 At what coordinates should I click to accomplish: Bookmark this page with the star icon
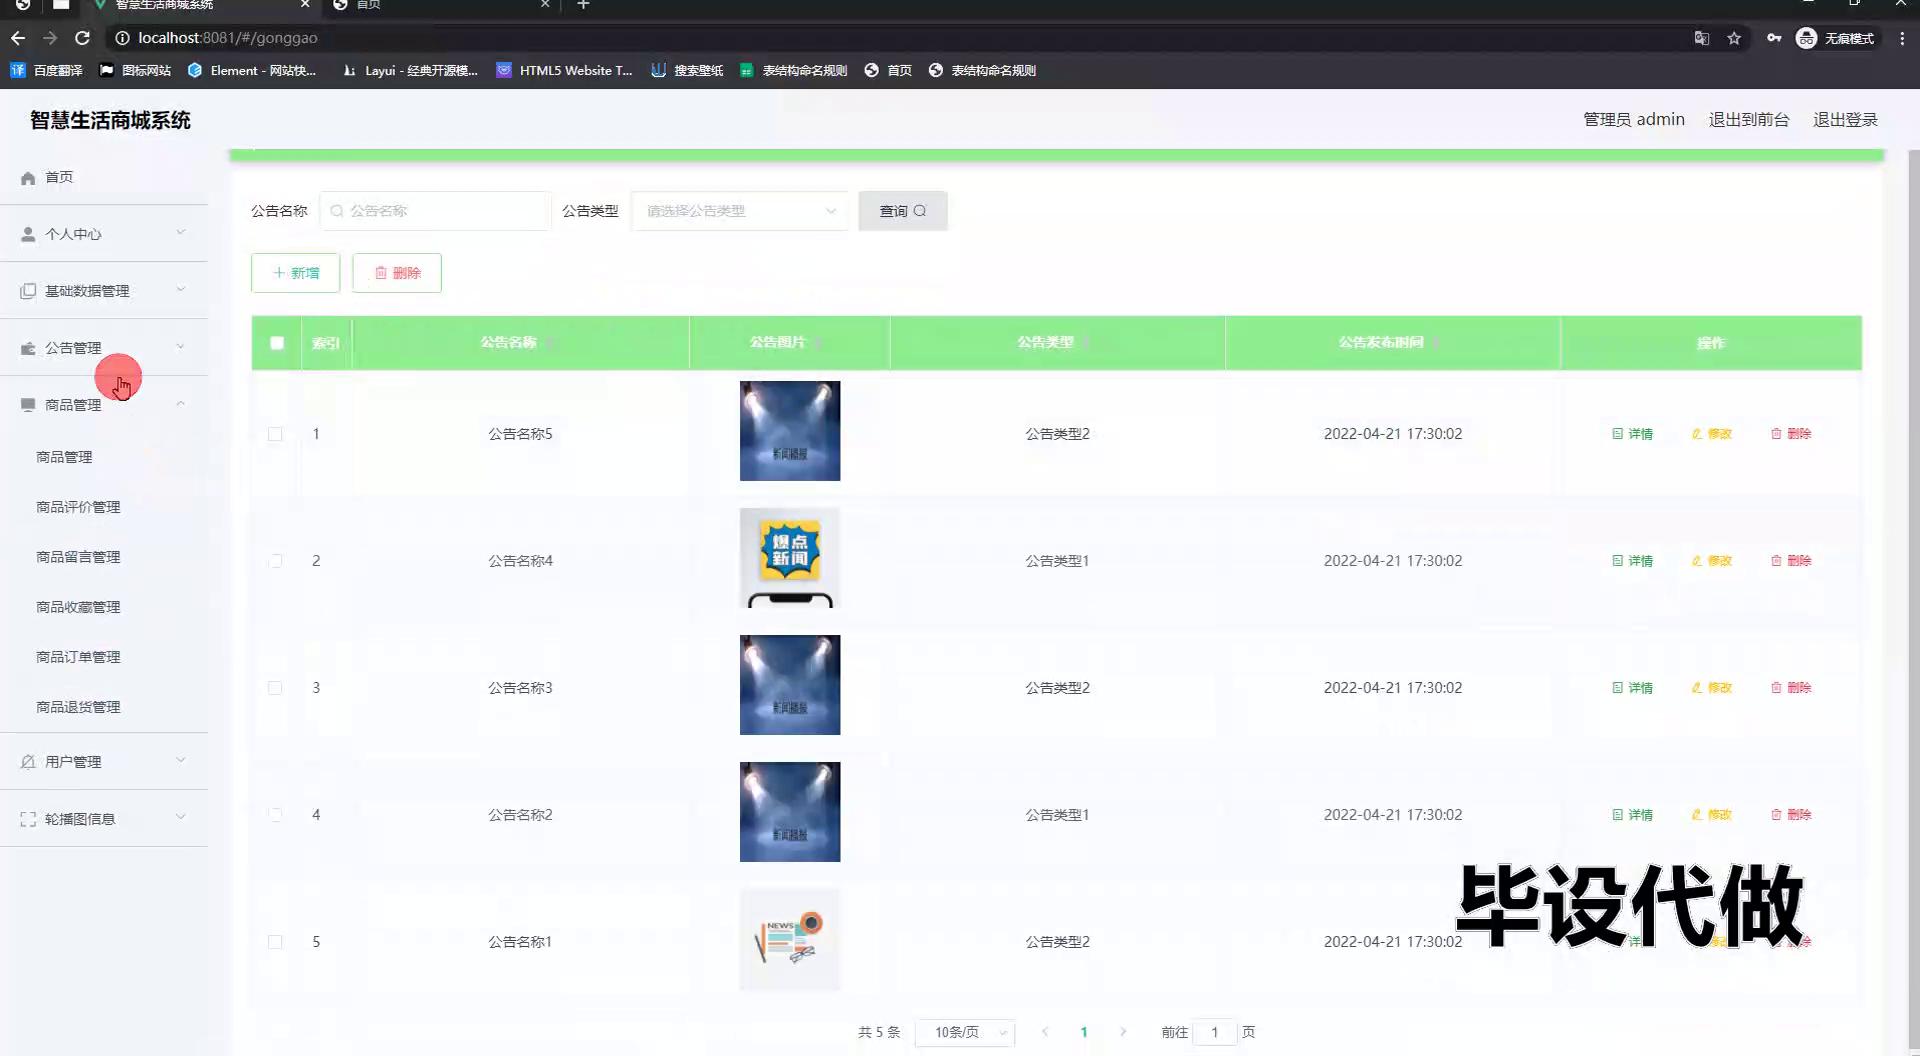pos(1734,38)
